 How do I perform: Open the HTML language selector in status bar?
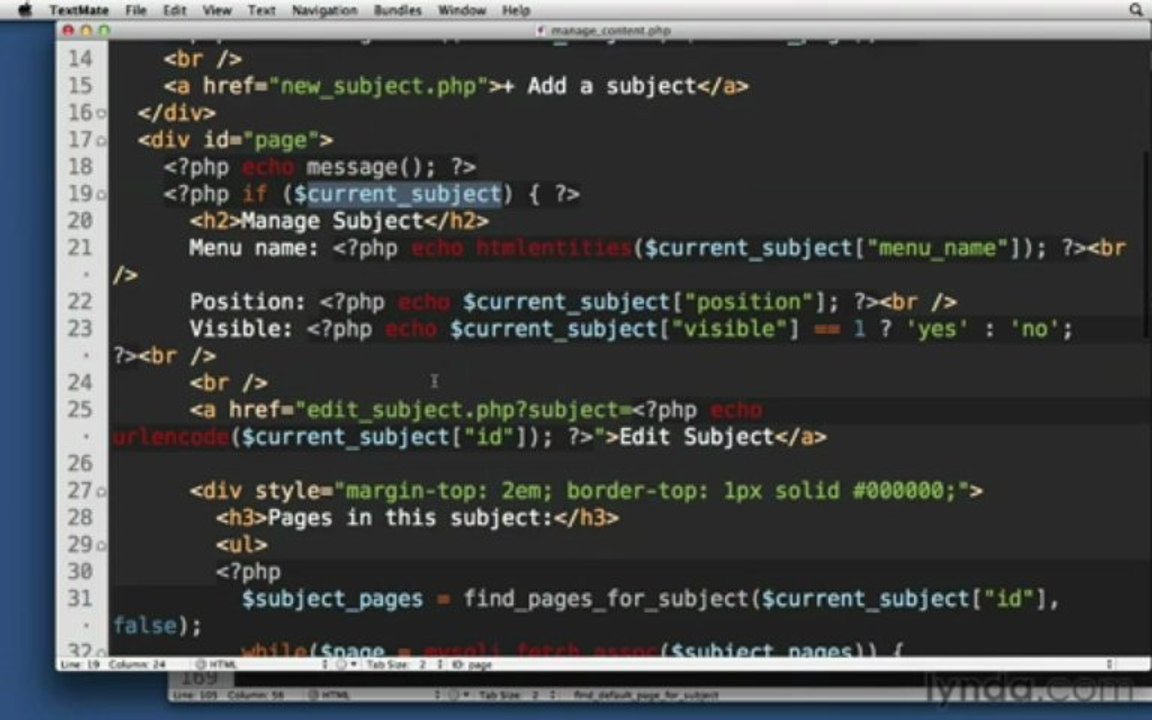click(263, 664)
